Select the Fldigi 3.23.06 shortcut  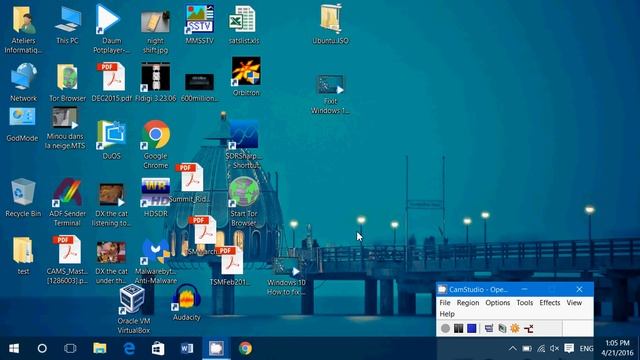pyautogui.click(x=156, y=82)
